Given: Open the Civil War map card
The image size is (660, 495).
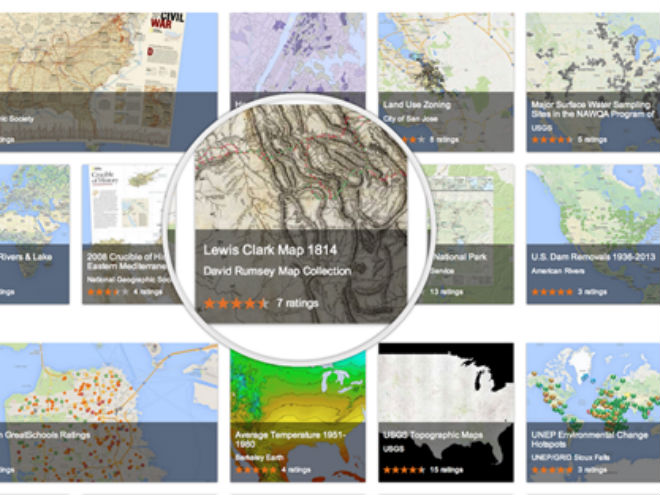Looking at the screenshot, I should 109,82.
